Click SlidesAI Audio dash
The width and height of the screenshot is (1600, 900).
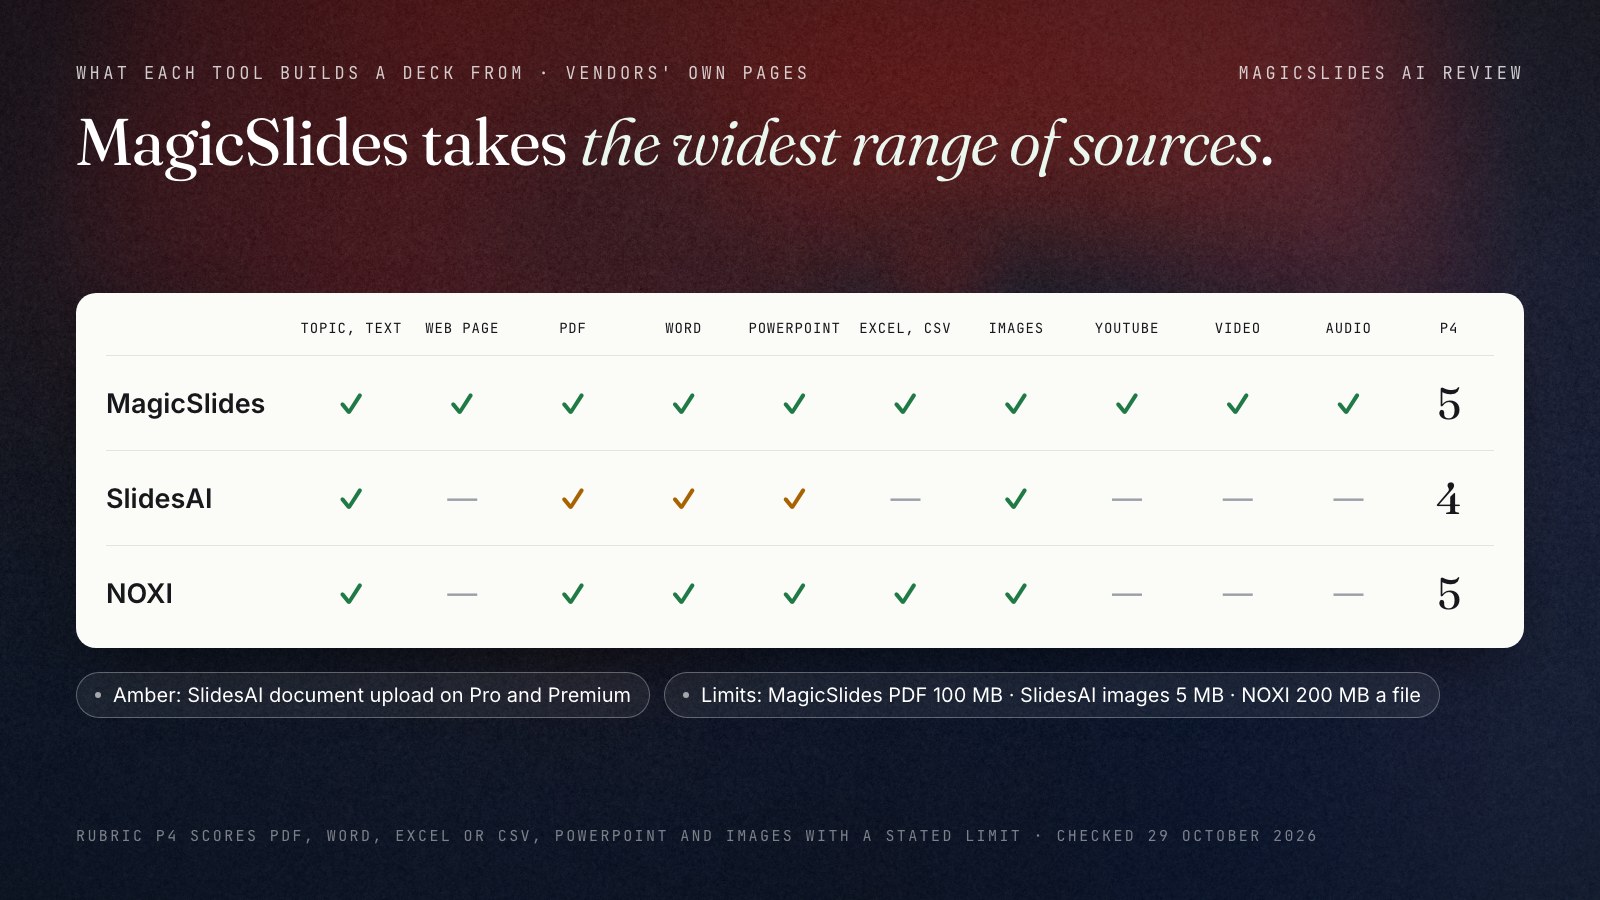(x=1348, y=499)
